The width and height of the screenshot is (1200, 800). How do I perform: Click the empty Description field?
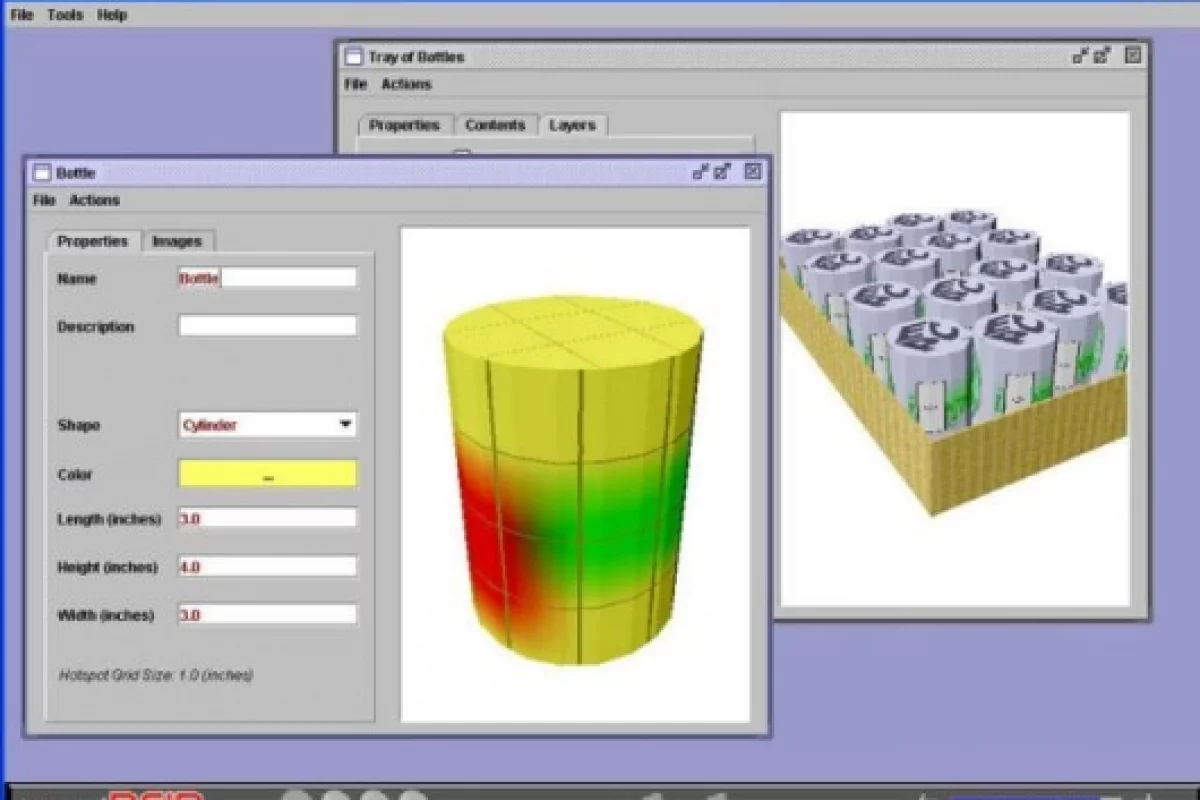click(x=267, y=326)
